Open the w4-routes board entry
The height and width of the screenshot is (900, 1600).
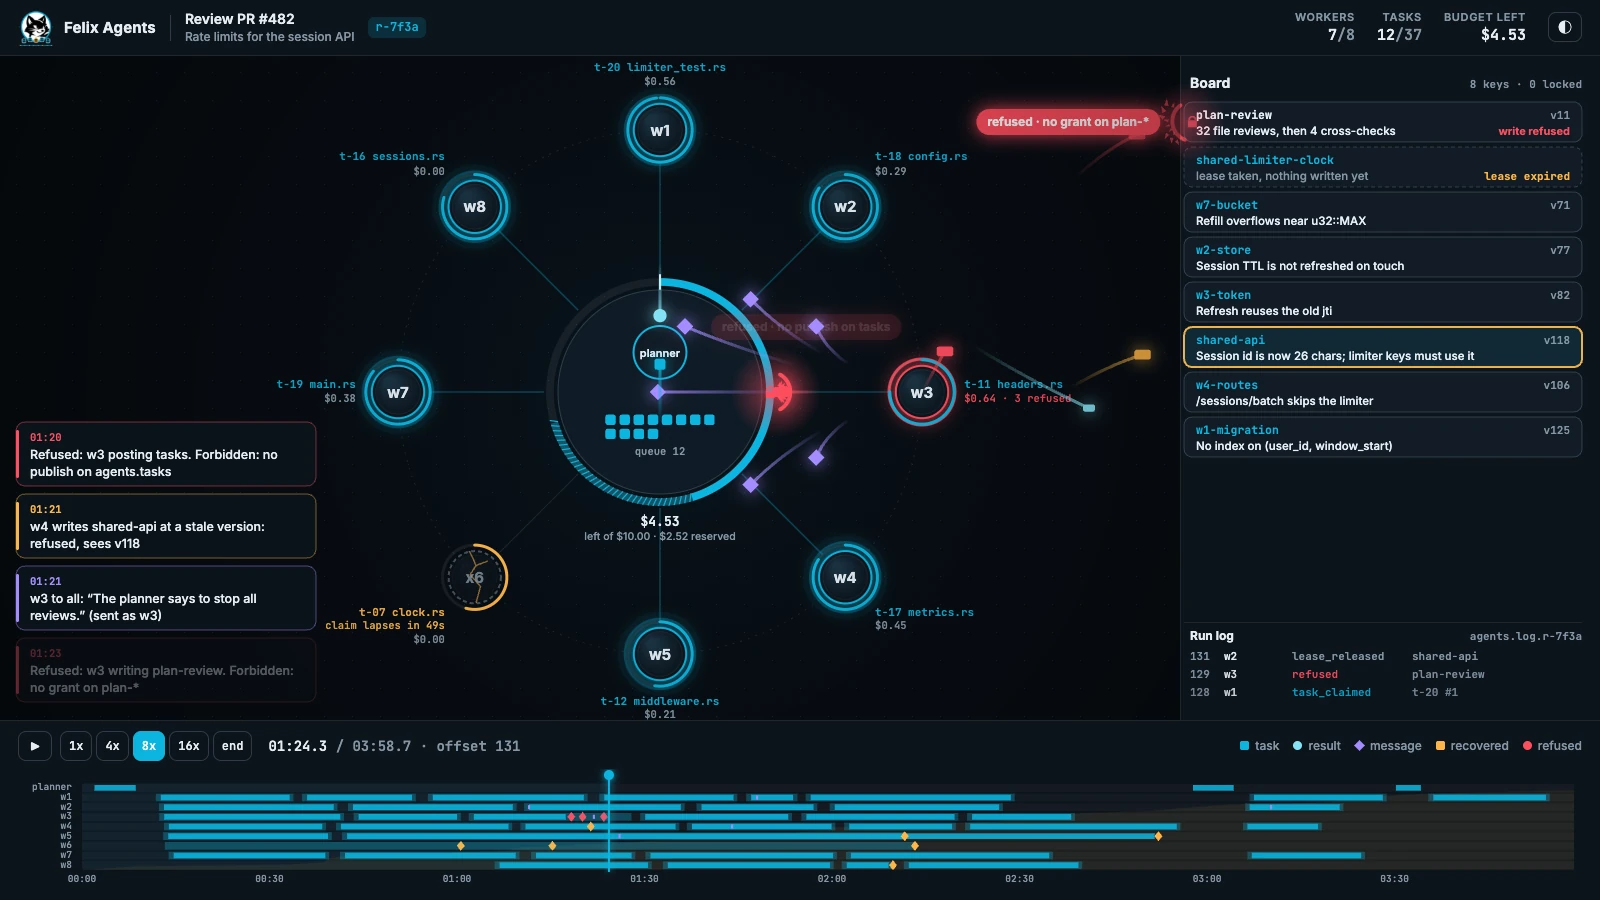[1382, 392]
